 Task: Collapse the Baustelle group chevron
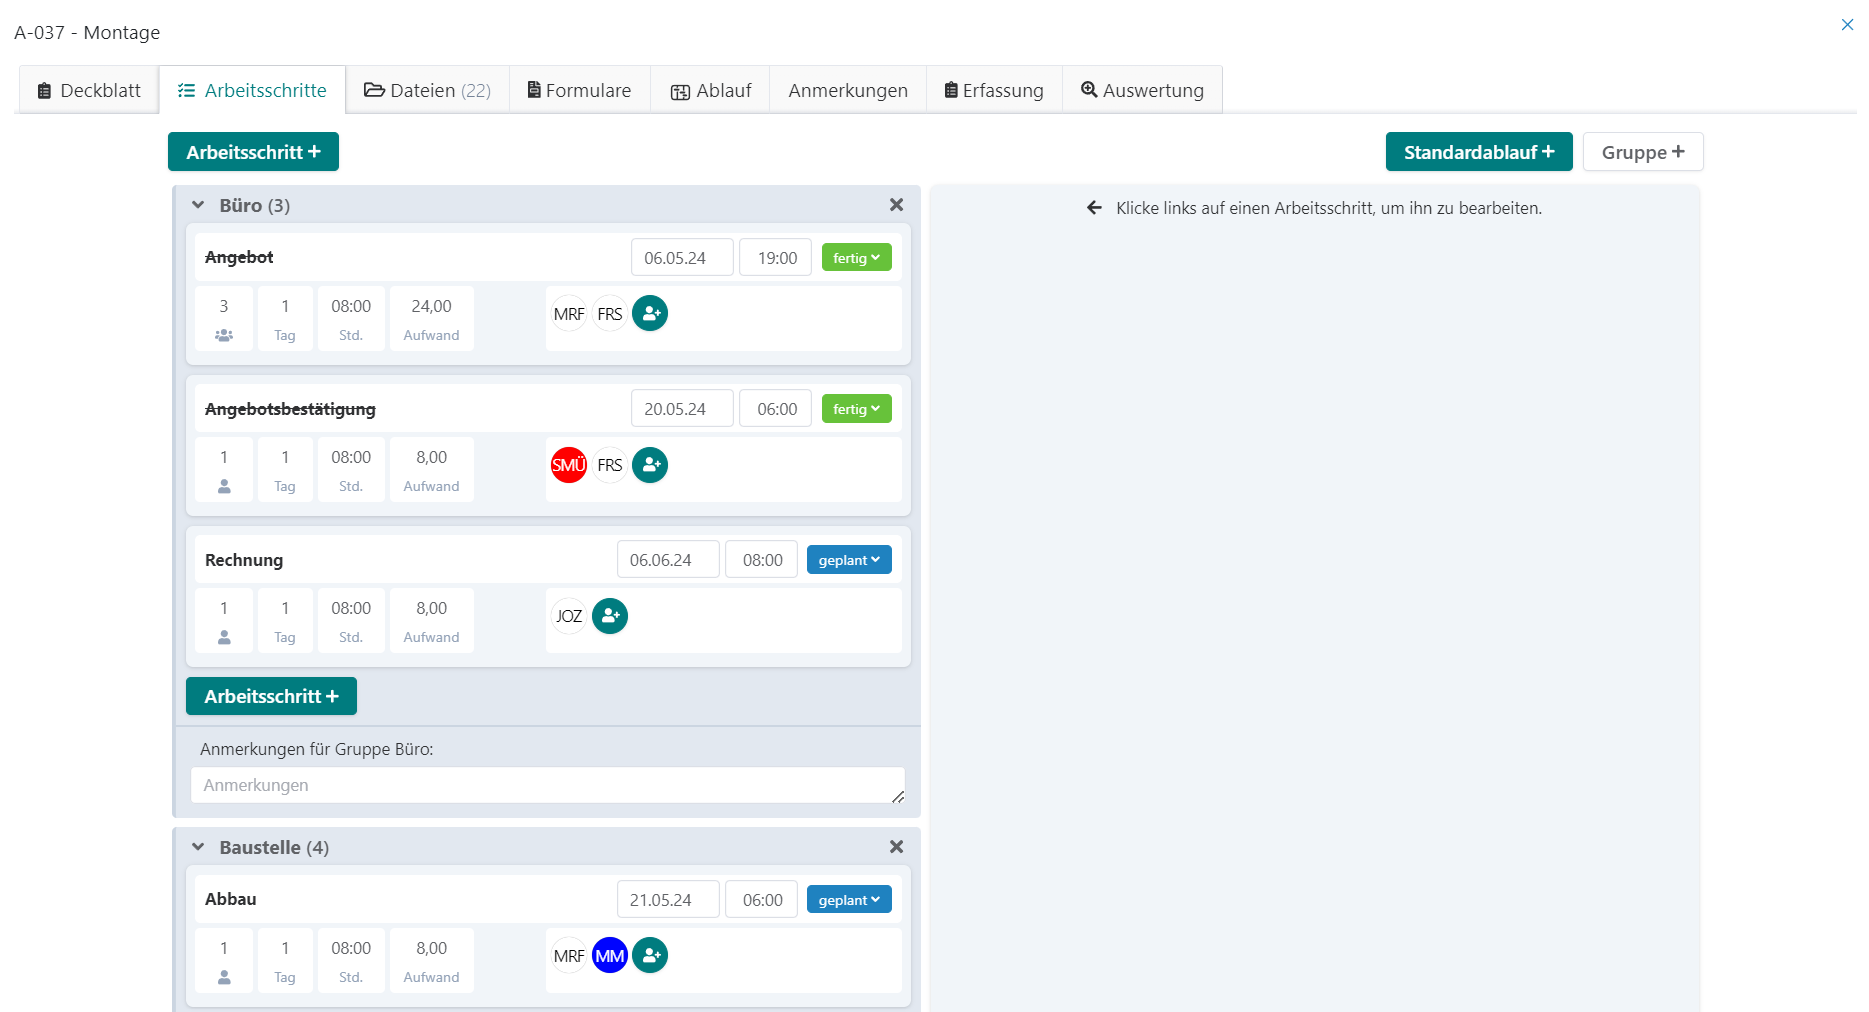[x=198, y=847]
